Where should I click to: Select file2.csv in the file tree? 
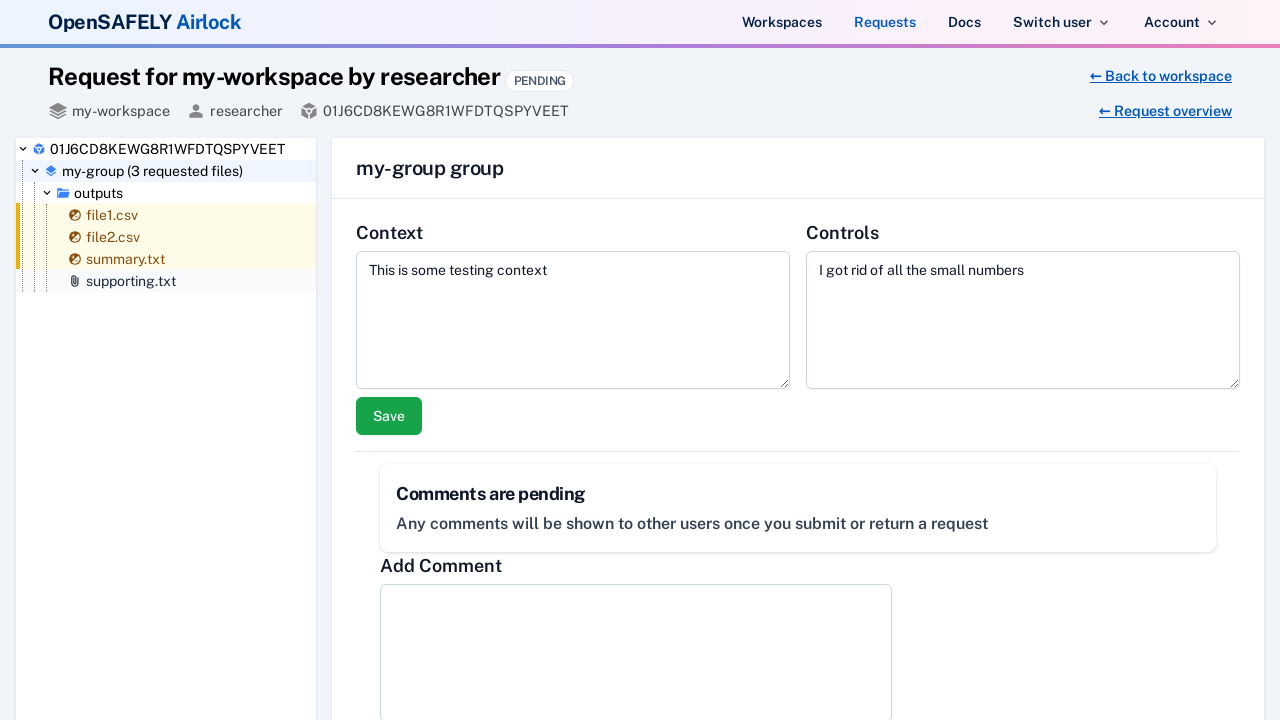(112, 237)
